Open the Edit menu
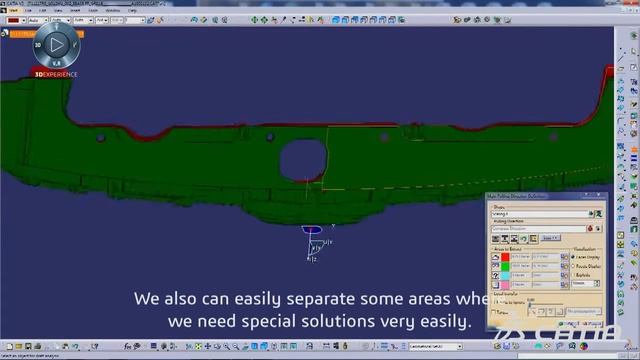This screenshot has width=640, height=360. pos(42,10)
